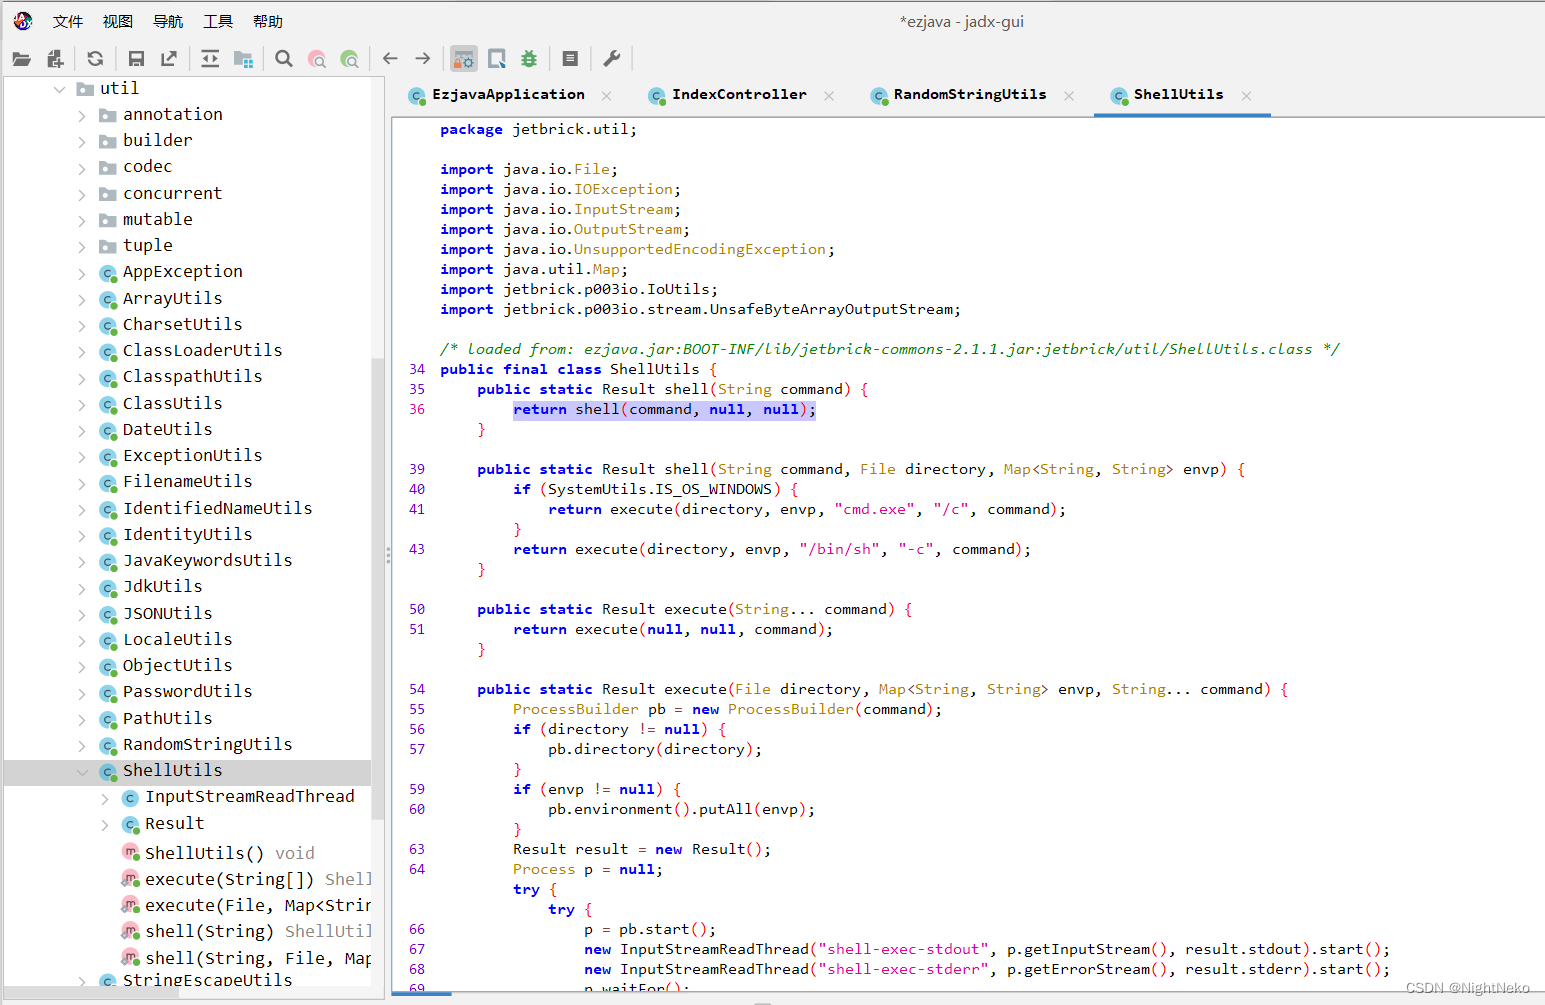Expand the annotation package folder
This screenshot has width=1545, height=1005.
point(83,114)
